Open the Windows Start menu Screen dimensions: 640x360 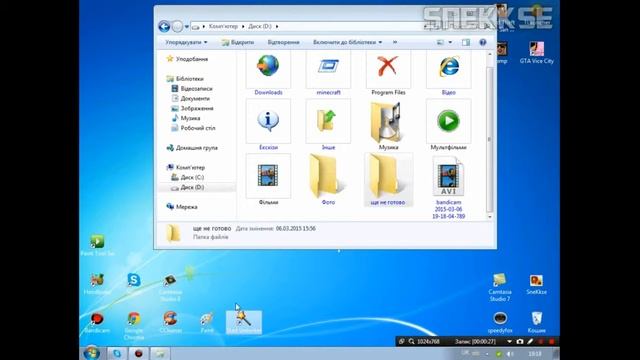91,353
